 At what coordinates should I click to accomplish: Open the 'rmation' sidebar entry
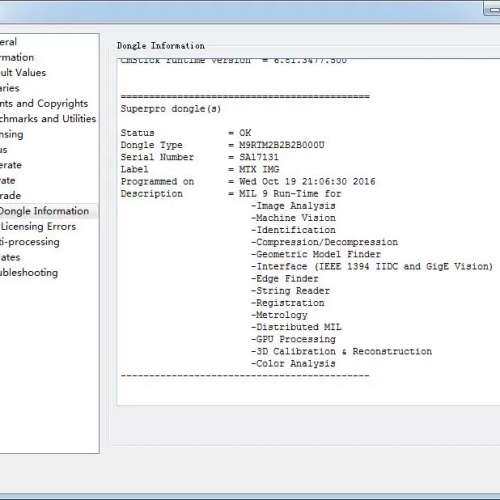point(17,57)
